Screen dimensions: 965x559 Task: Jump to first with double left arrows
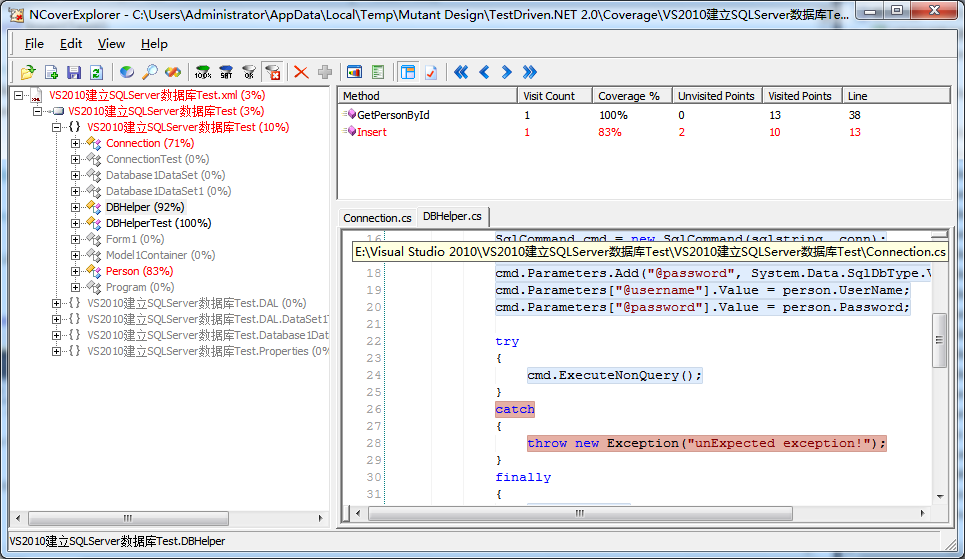tap(461, 73)
